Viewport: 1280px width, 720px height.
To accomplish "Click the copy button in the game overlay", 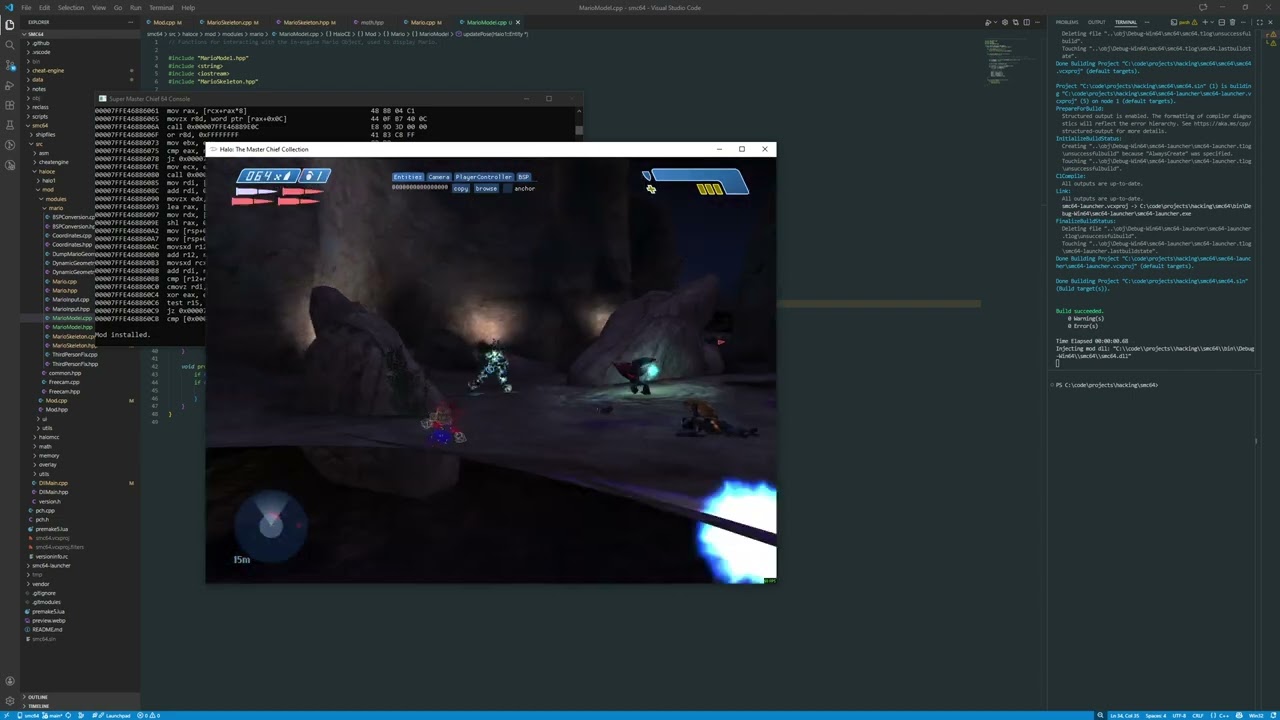I will tap(461, 188).
